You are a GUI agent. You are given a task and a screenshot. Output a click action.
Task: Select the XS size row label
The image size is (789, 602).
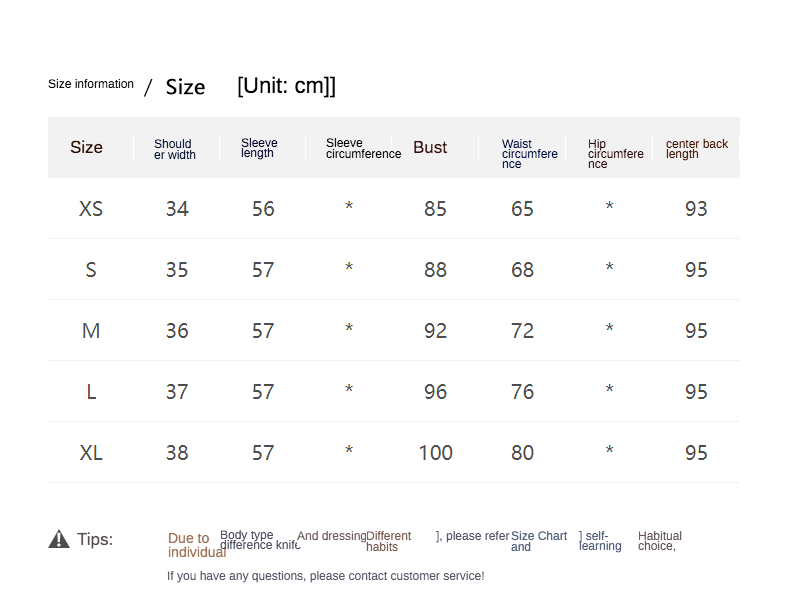[x=91, y=209]
